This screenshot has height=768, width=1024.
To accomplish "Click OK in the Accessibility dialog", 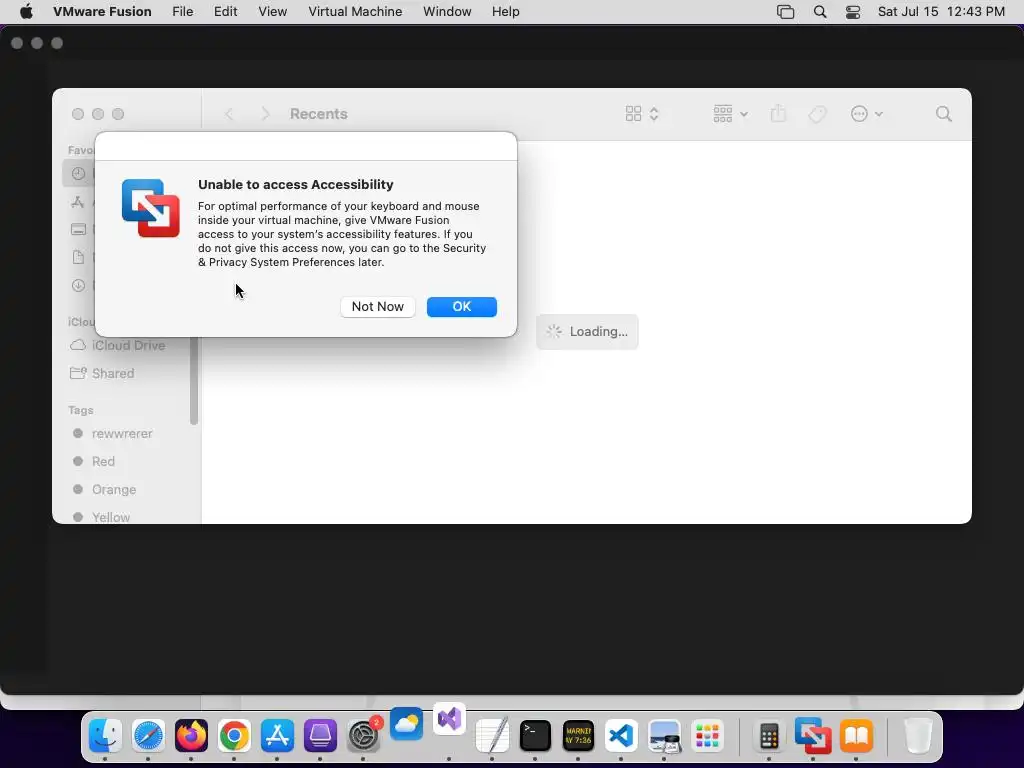I will pos(462,306).
